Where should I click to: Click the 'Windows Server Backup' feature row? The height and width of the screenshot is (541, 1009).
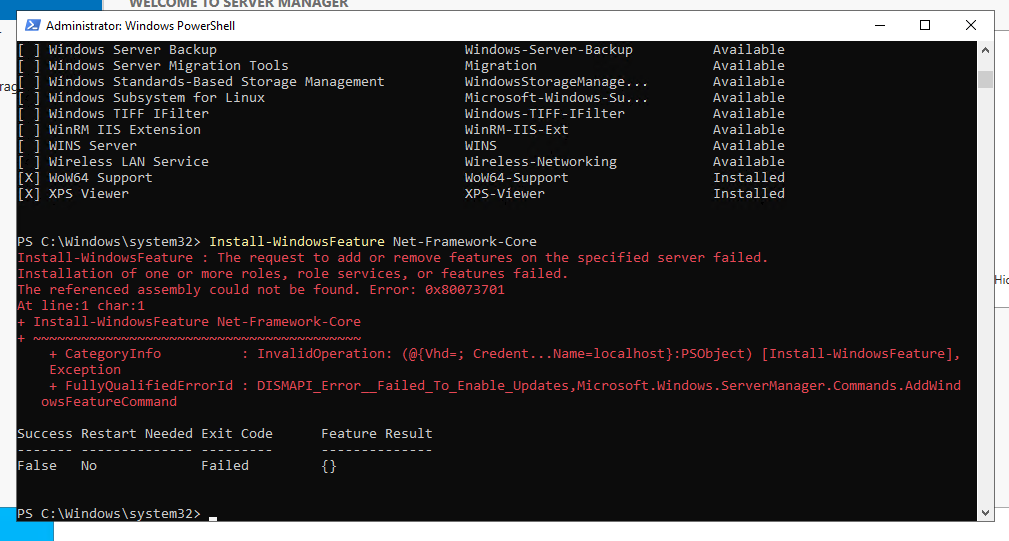(x=401, y=50)
